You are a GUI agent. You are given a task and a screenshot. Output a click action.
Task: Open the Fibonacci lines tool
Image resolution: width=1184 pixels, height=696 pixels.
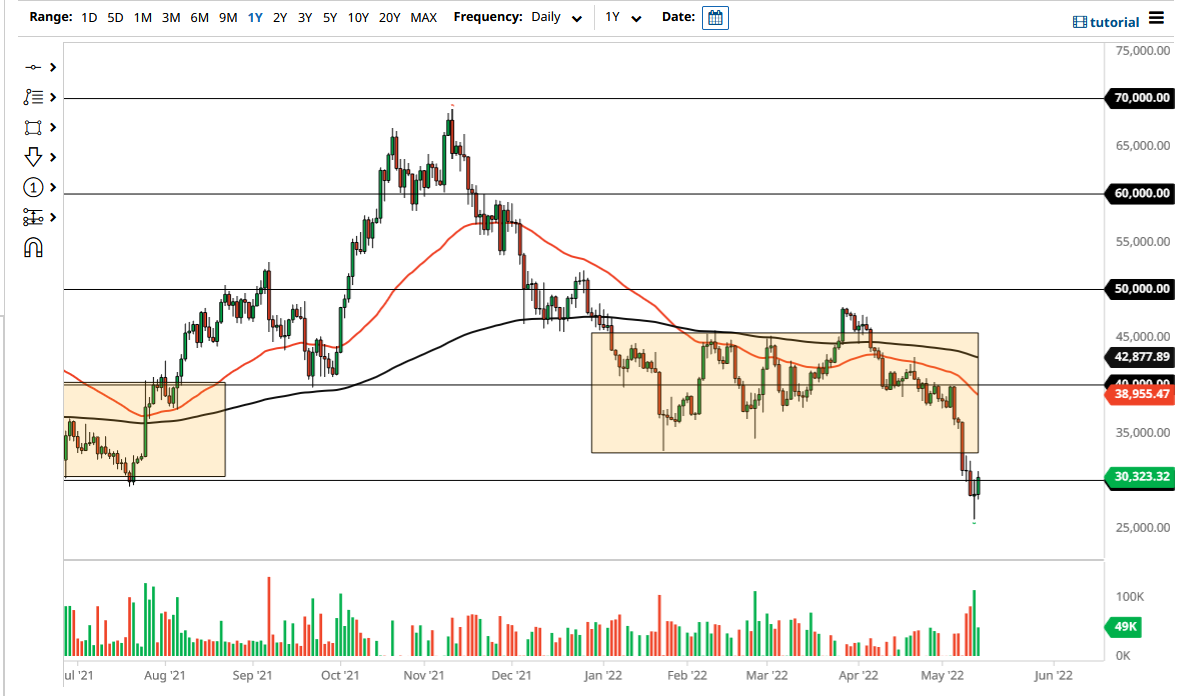[x=33, y=97]
